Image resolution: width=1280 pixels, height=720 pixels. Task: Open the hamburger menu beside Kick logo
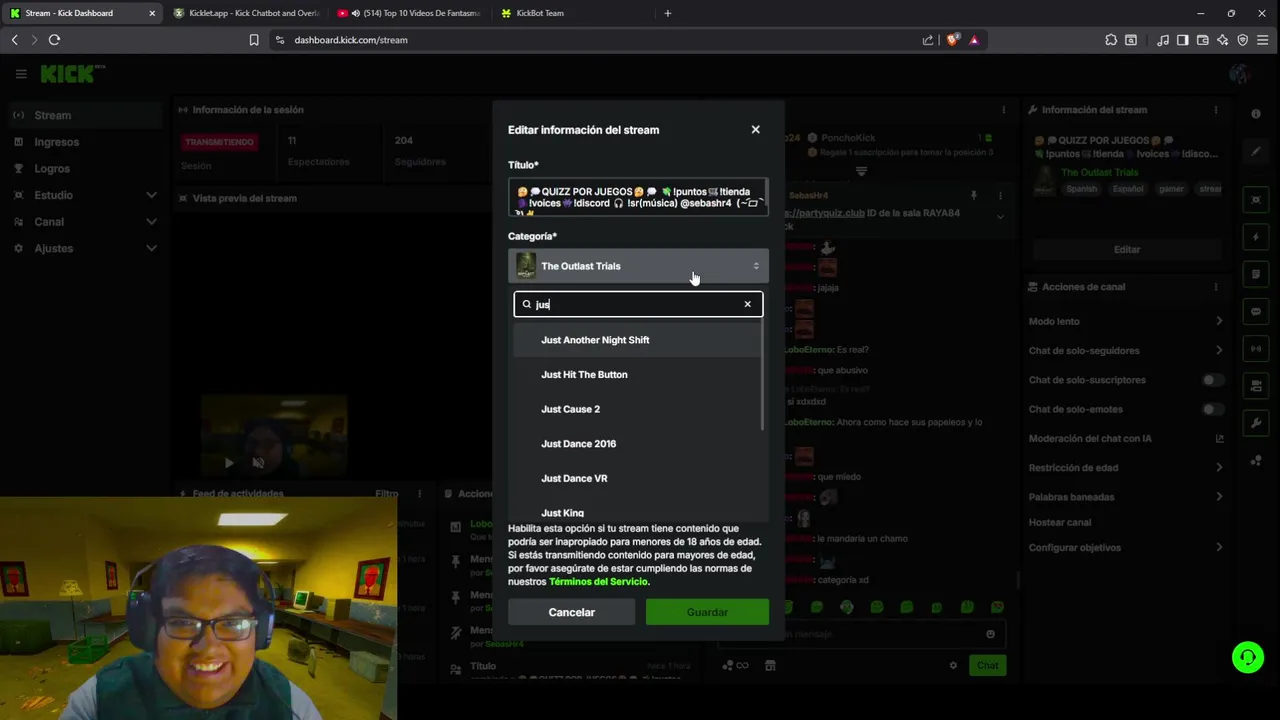click(21, 74)
